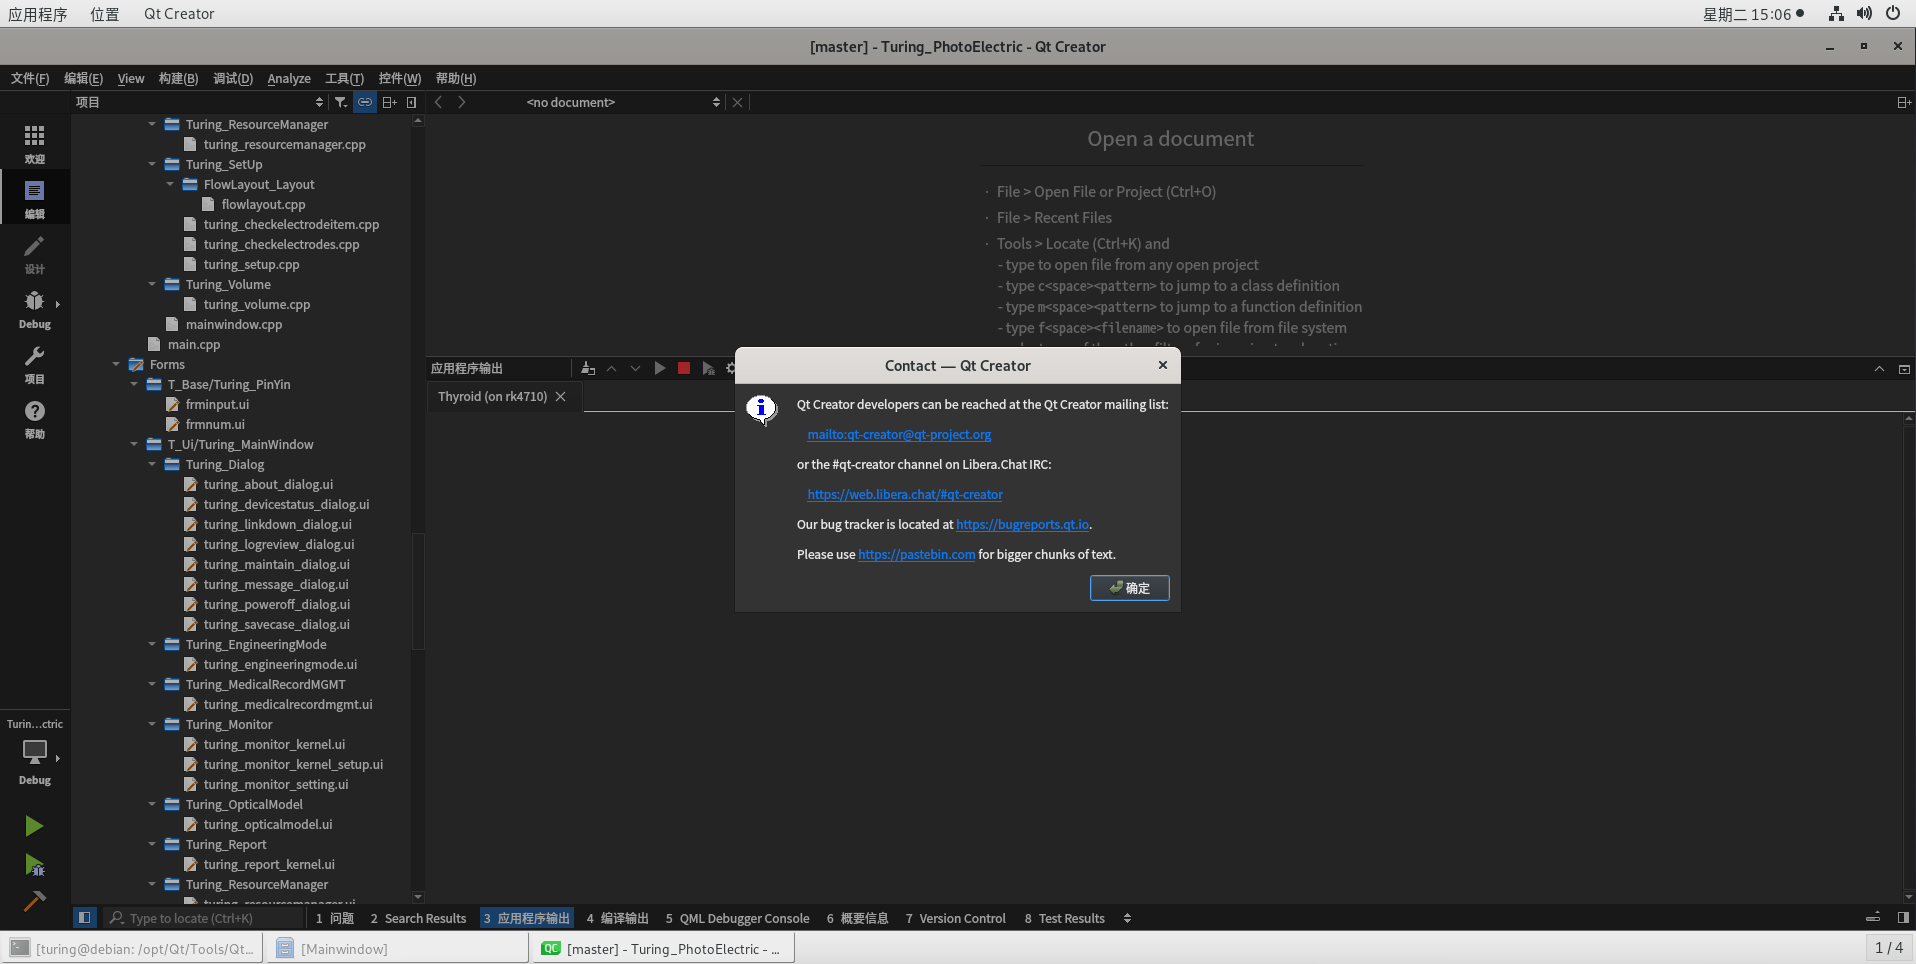The width and height of the screenshot is (1916, 964).
Task: Split the project sidebar panel
Action: coord(389,102)
